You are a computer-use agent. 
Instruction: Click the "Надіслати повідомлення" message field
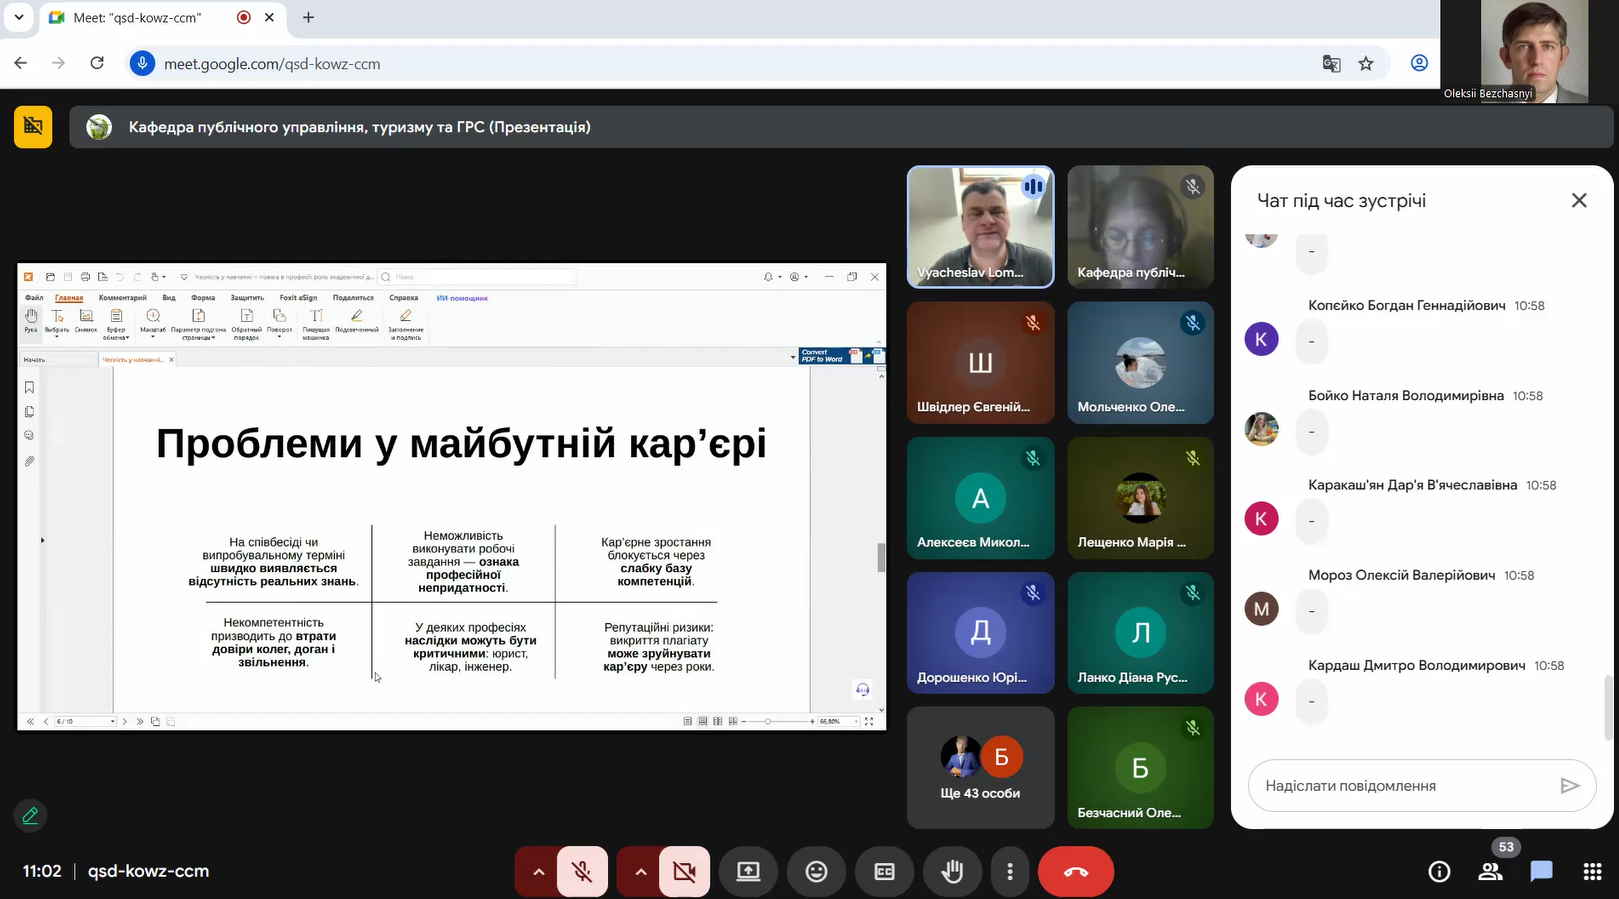pos(1400,786)
